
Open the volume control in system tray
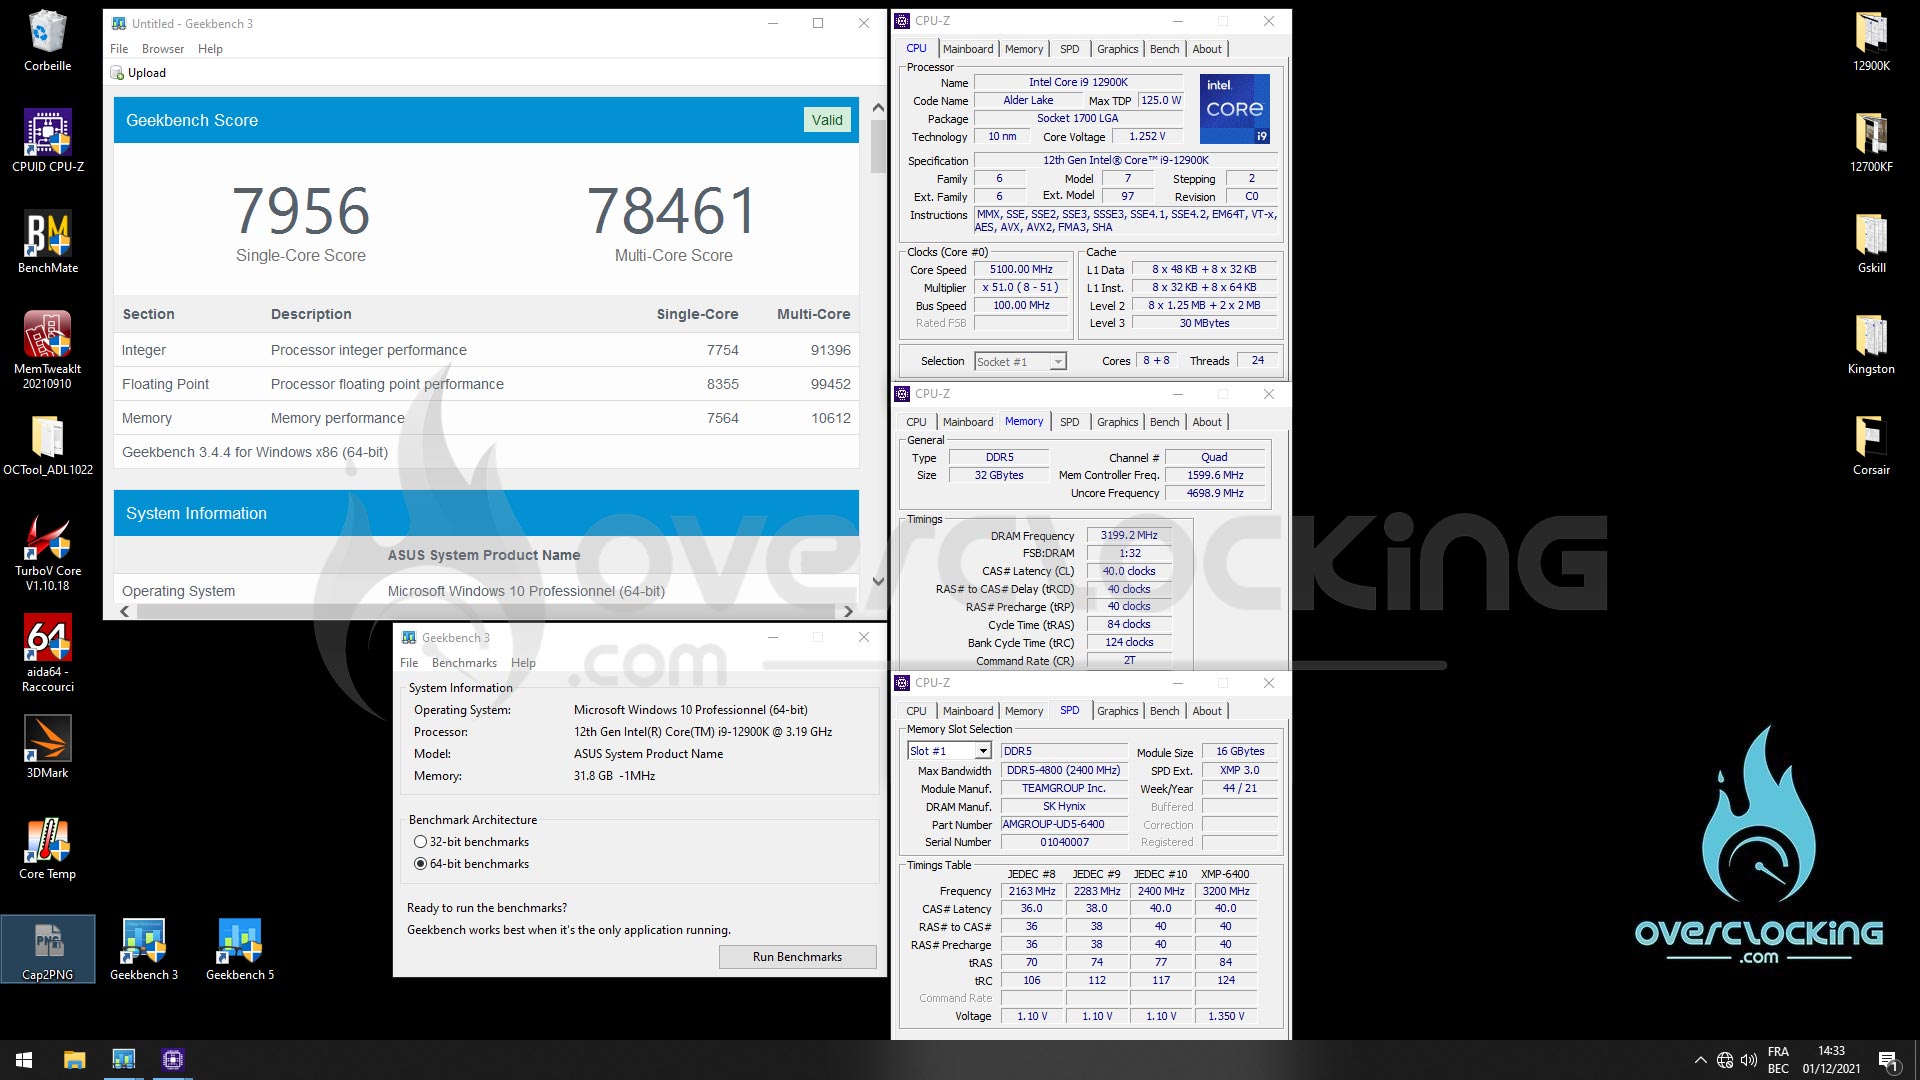1749,1060
